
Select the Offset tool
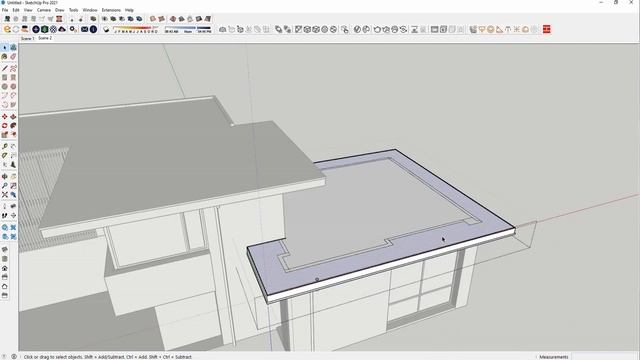(x=13, y=135)
